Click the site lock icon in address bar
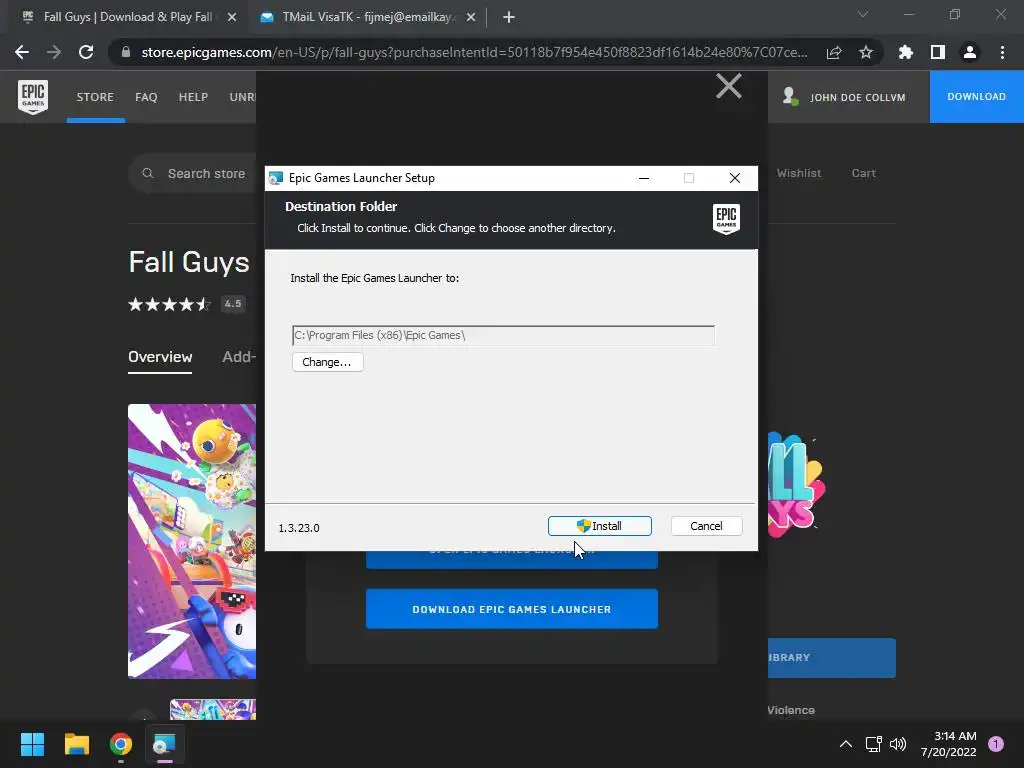The width and height of the screenshot is (1024, 768). (126, 52)
